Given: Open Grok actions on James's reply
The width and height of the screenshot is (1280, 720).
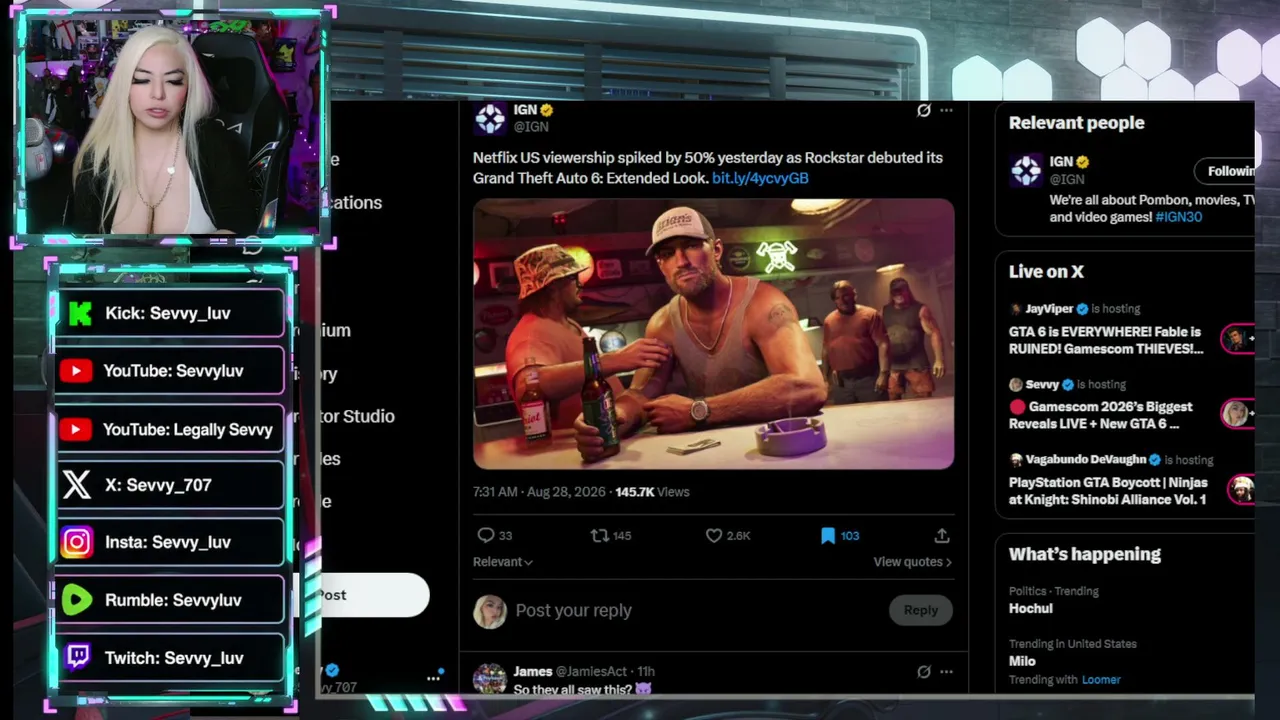Looking at the screenshot, I should (x=924, y=671).
